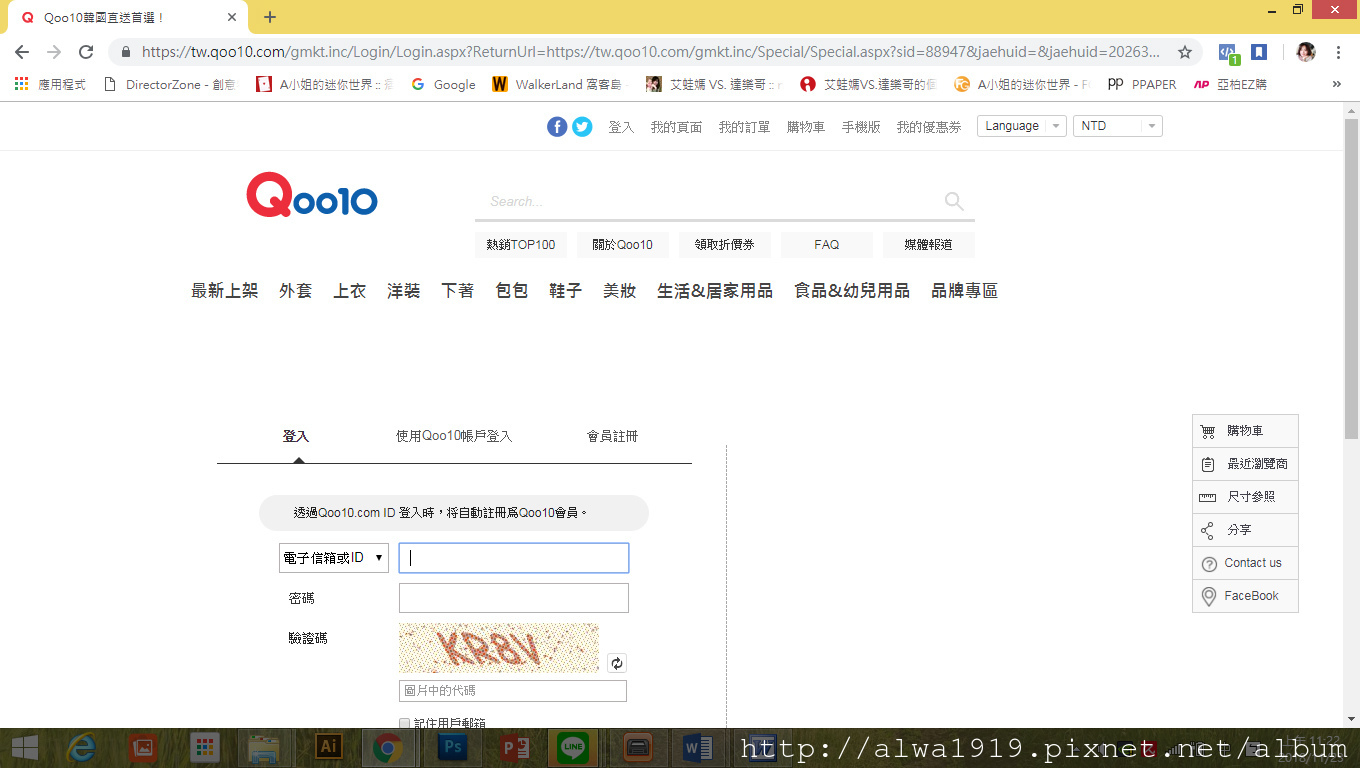1360x768 pixels.
Task: Open Adobe Illustrator in the taskbar
Action: [x=328, y=747]
